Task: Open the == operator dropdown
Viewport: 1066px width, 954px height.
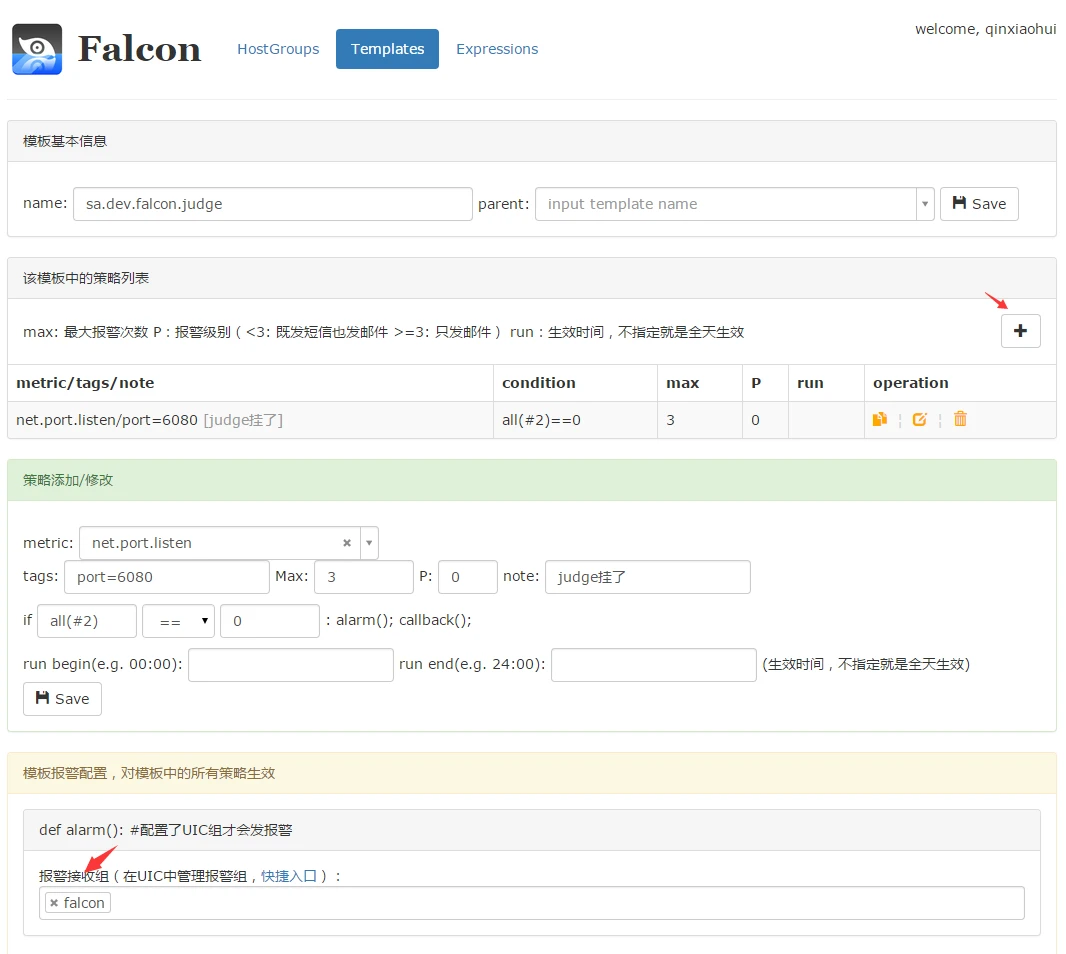Action: coord(178,621)
